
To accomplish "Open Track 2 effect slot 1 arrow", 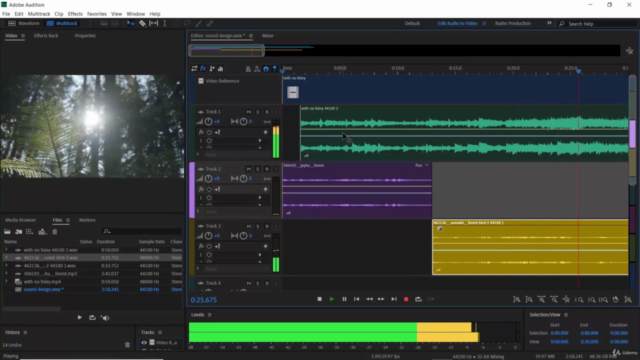I will click(260, 198).
